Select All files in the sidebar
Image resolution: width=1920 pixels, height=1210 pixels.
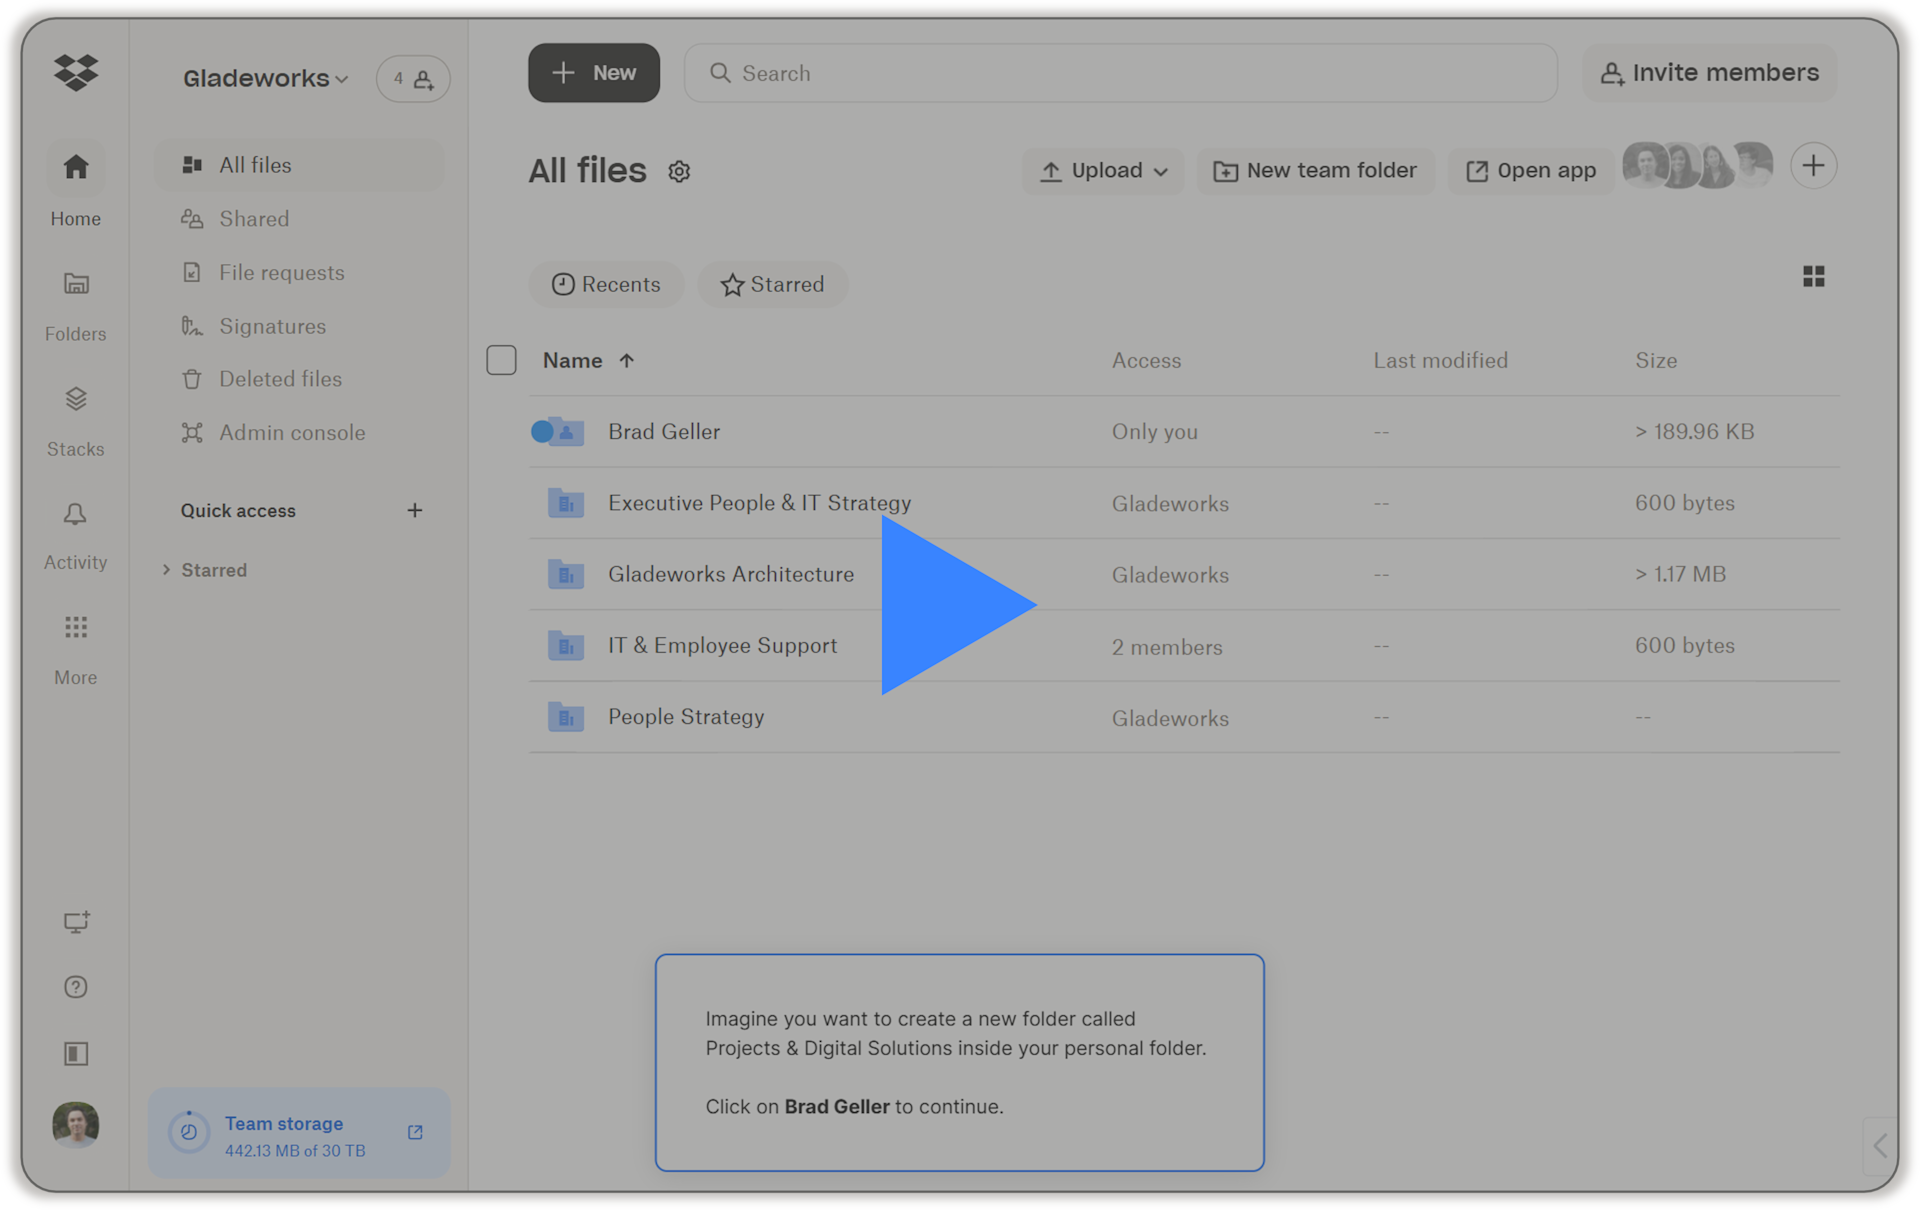(x=299, y=165)
